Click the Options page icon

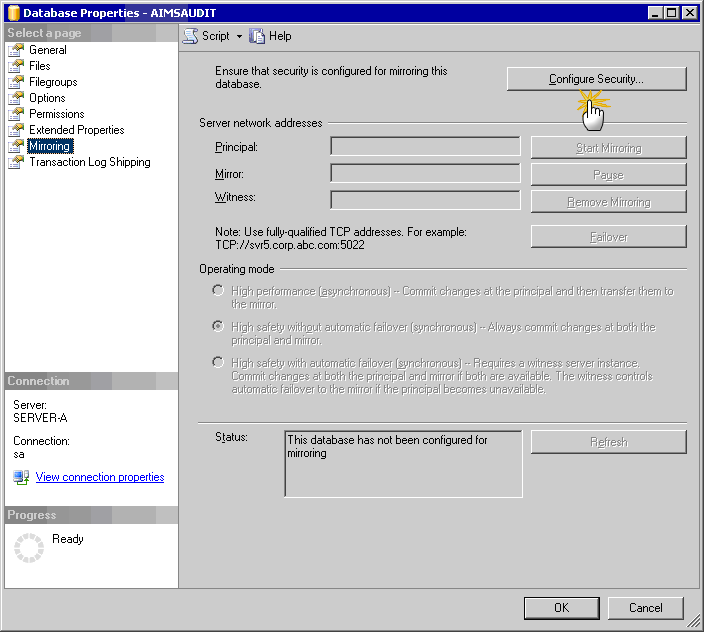tap(16, 98)
